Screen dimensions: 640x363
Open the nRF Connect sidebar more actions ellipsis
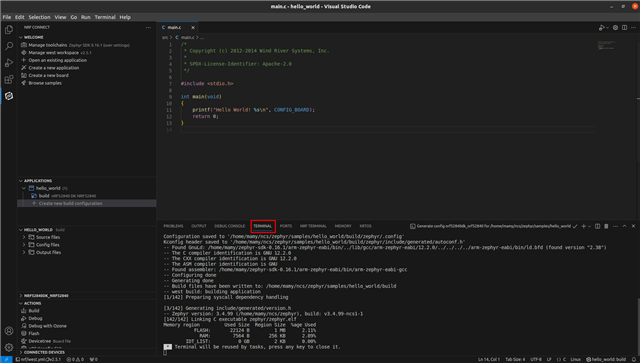click(148, 27)
